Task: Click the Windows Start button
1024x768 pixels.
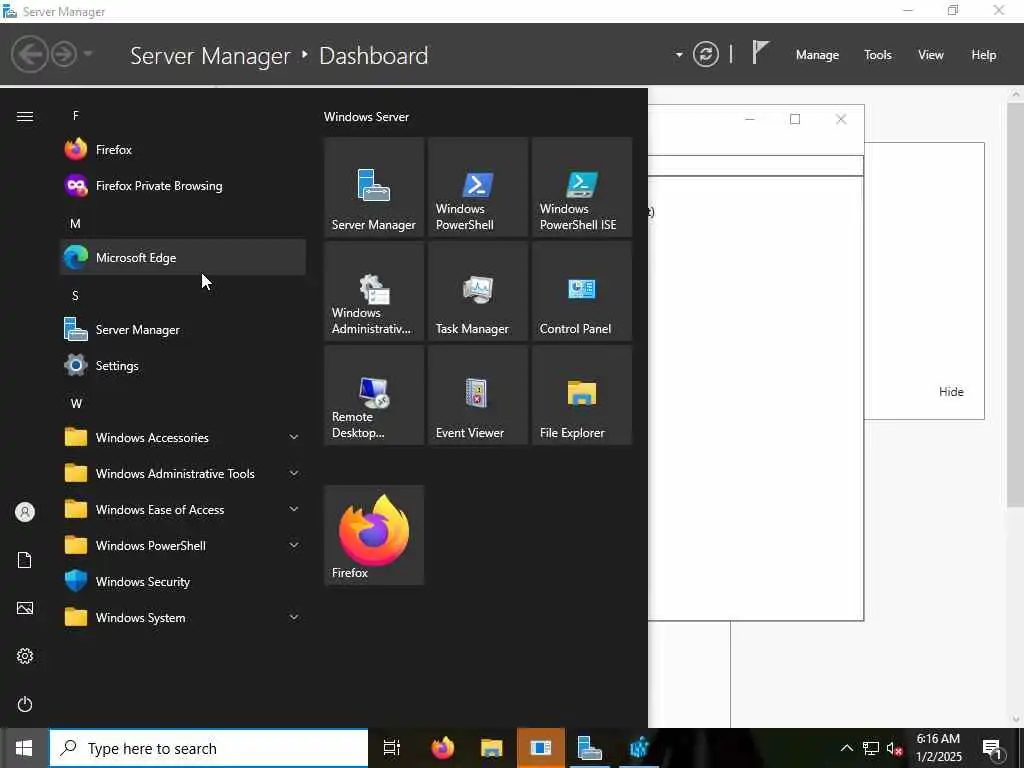Action: click(x=24, y=748)
